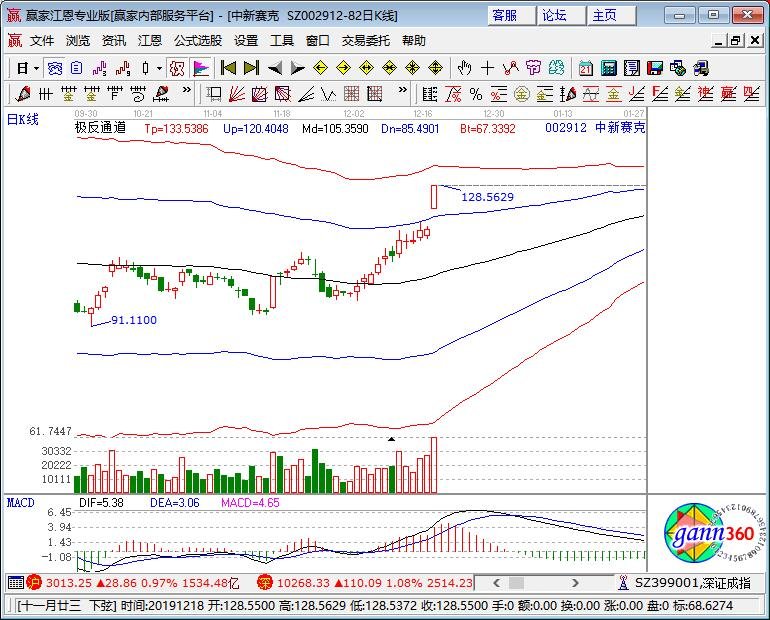
Task: Click the floppy disk save icon
Action: [x=655, y=68]
